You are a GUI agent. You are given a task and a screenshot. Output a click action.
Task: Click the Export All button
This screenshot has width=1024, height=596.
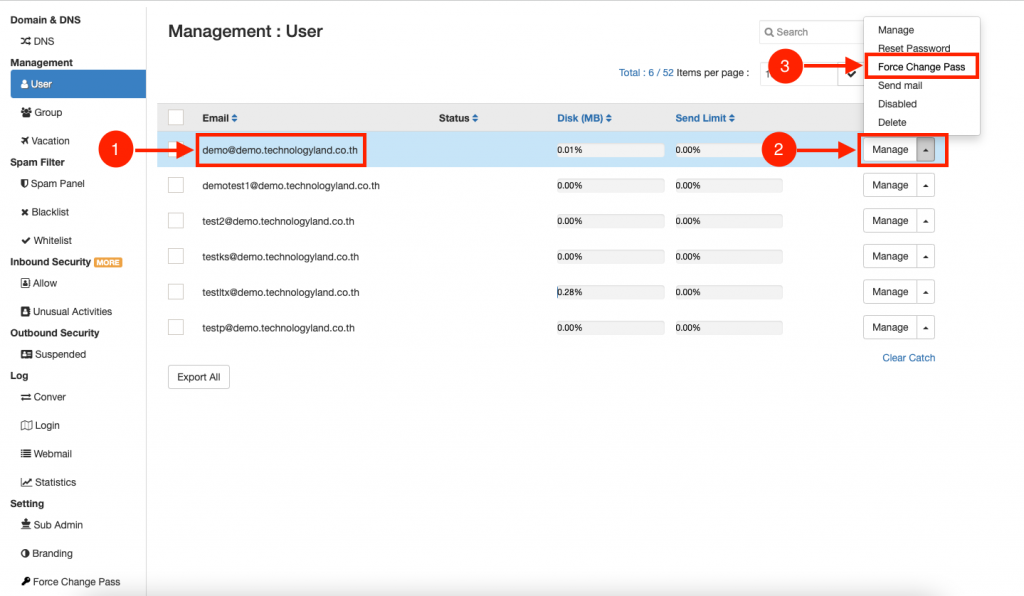click(x=198, y=377)
